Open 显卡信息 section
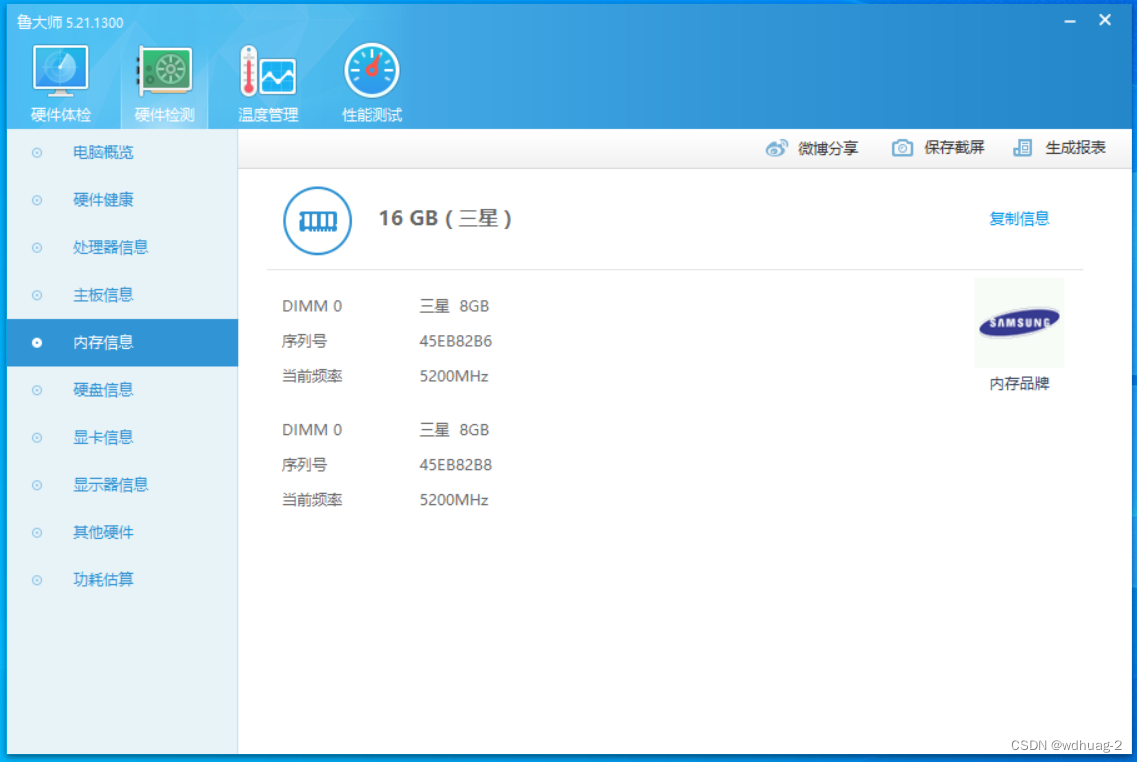The image size is (1137, 762). (x=103, y=437)
